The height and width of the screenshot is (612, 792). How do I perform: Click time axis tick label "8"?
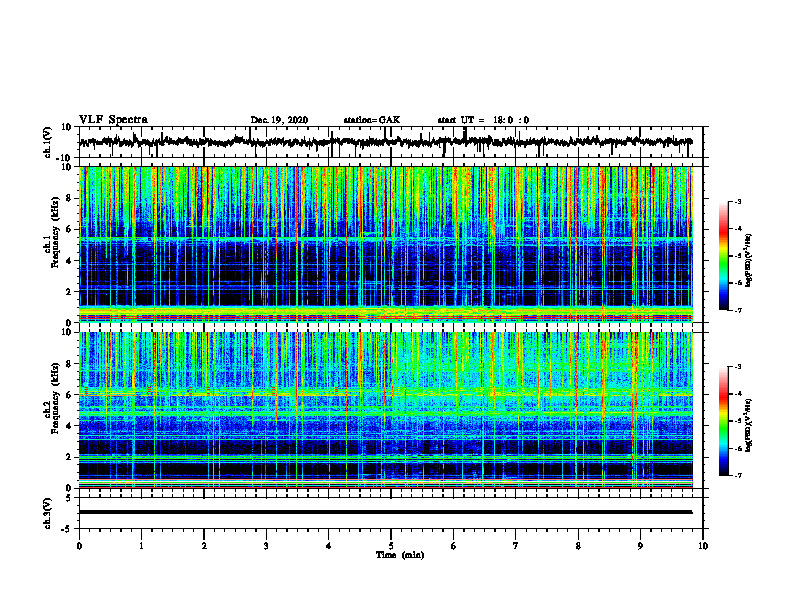point(578,546)
